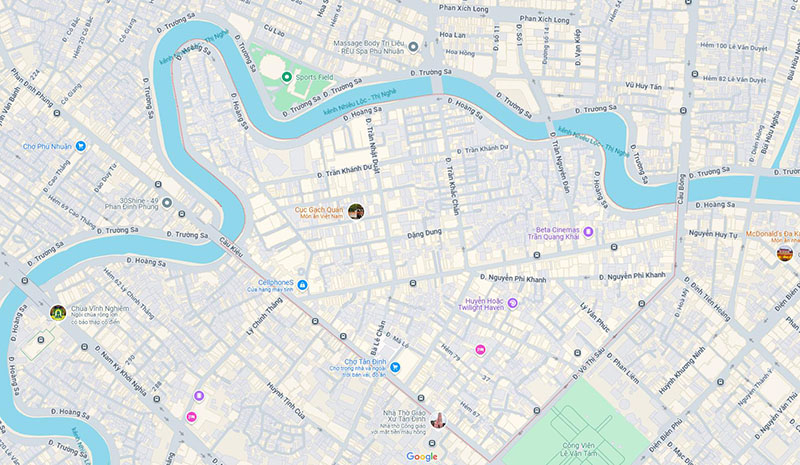Select the Đặng Dung street label
Image resolution: width=800 pixels, height=465 pixels.
click(424, 234)
